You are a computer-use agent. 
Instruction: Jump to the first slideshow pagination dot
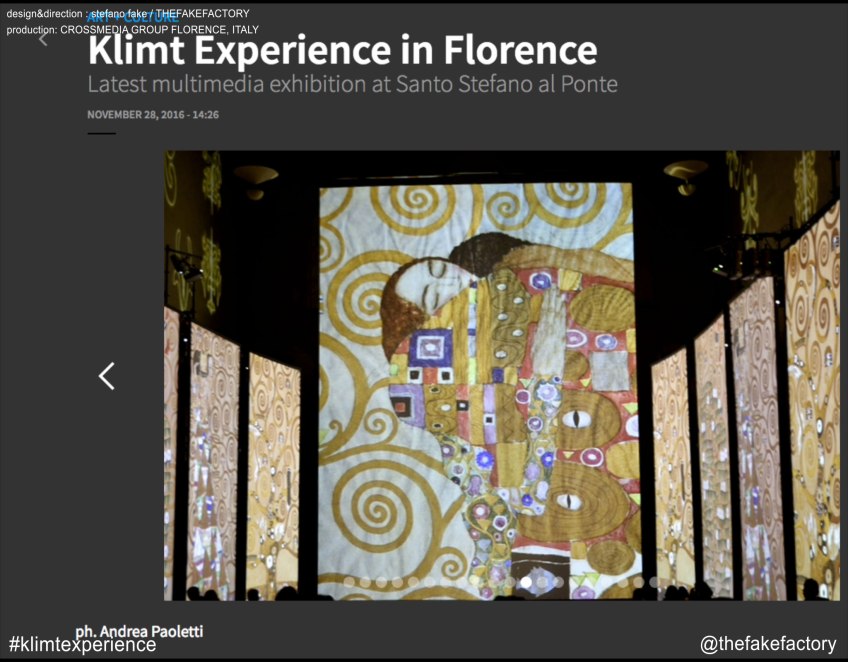click(x=349, y=582)
